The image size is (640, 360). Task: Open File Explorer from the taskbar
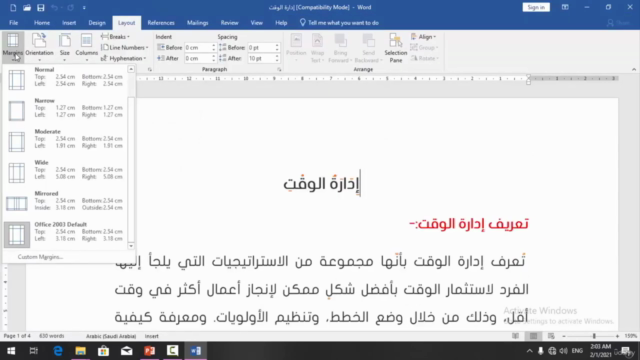(80, 351)
